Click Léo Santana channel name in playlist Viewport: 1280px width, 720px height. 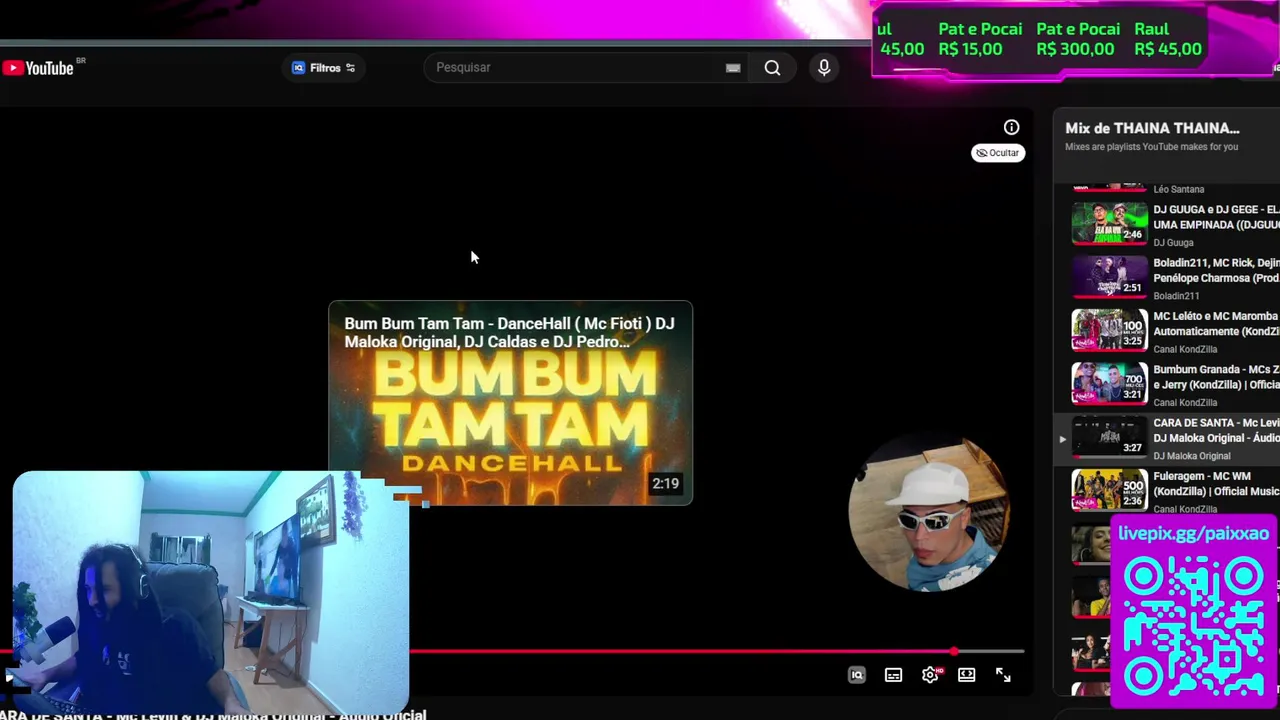pos(1178,189)
